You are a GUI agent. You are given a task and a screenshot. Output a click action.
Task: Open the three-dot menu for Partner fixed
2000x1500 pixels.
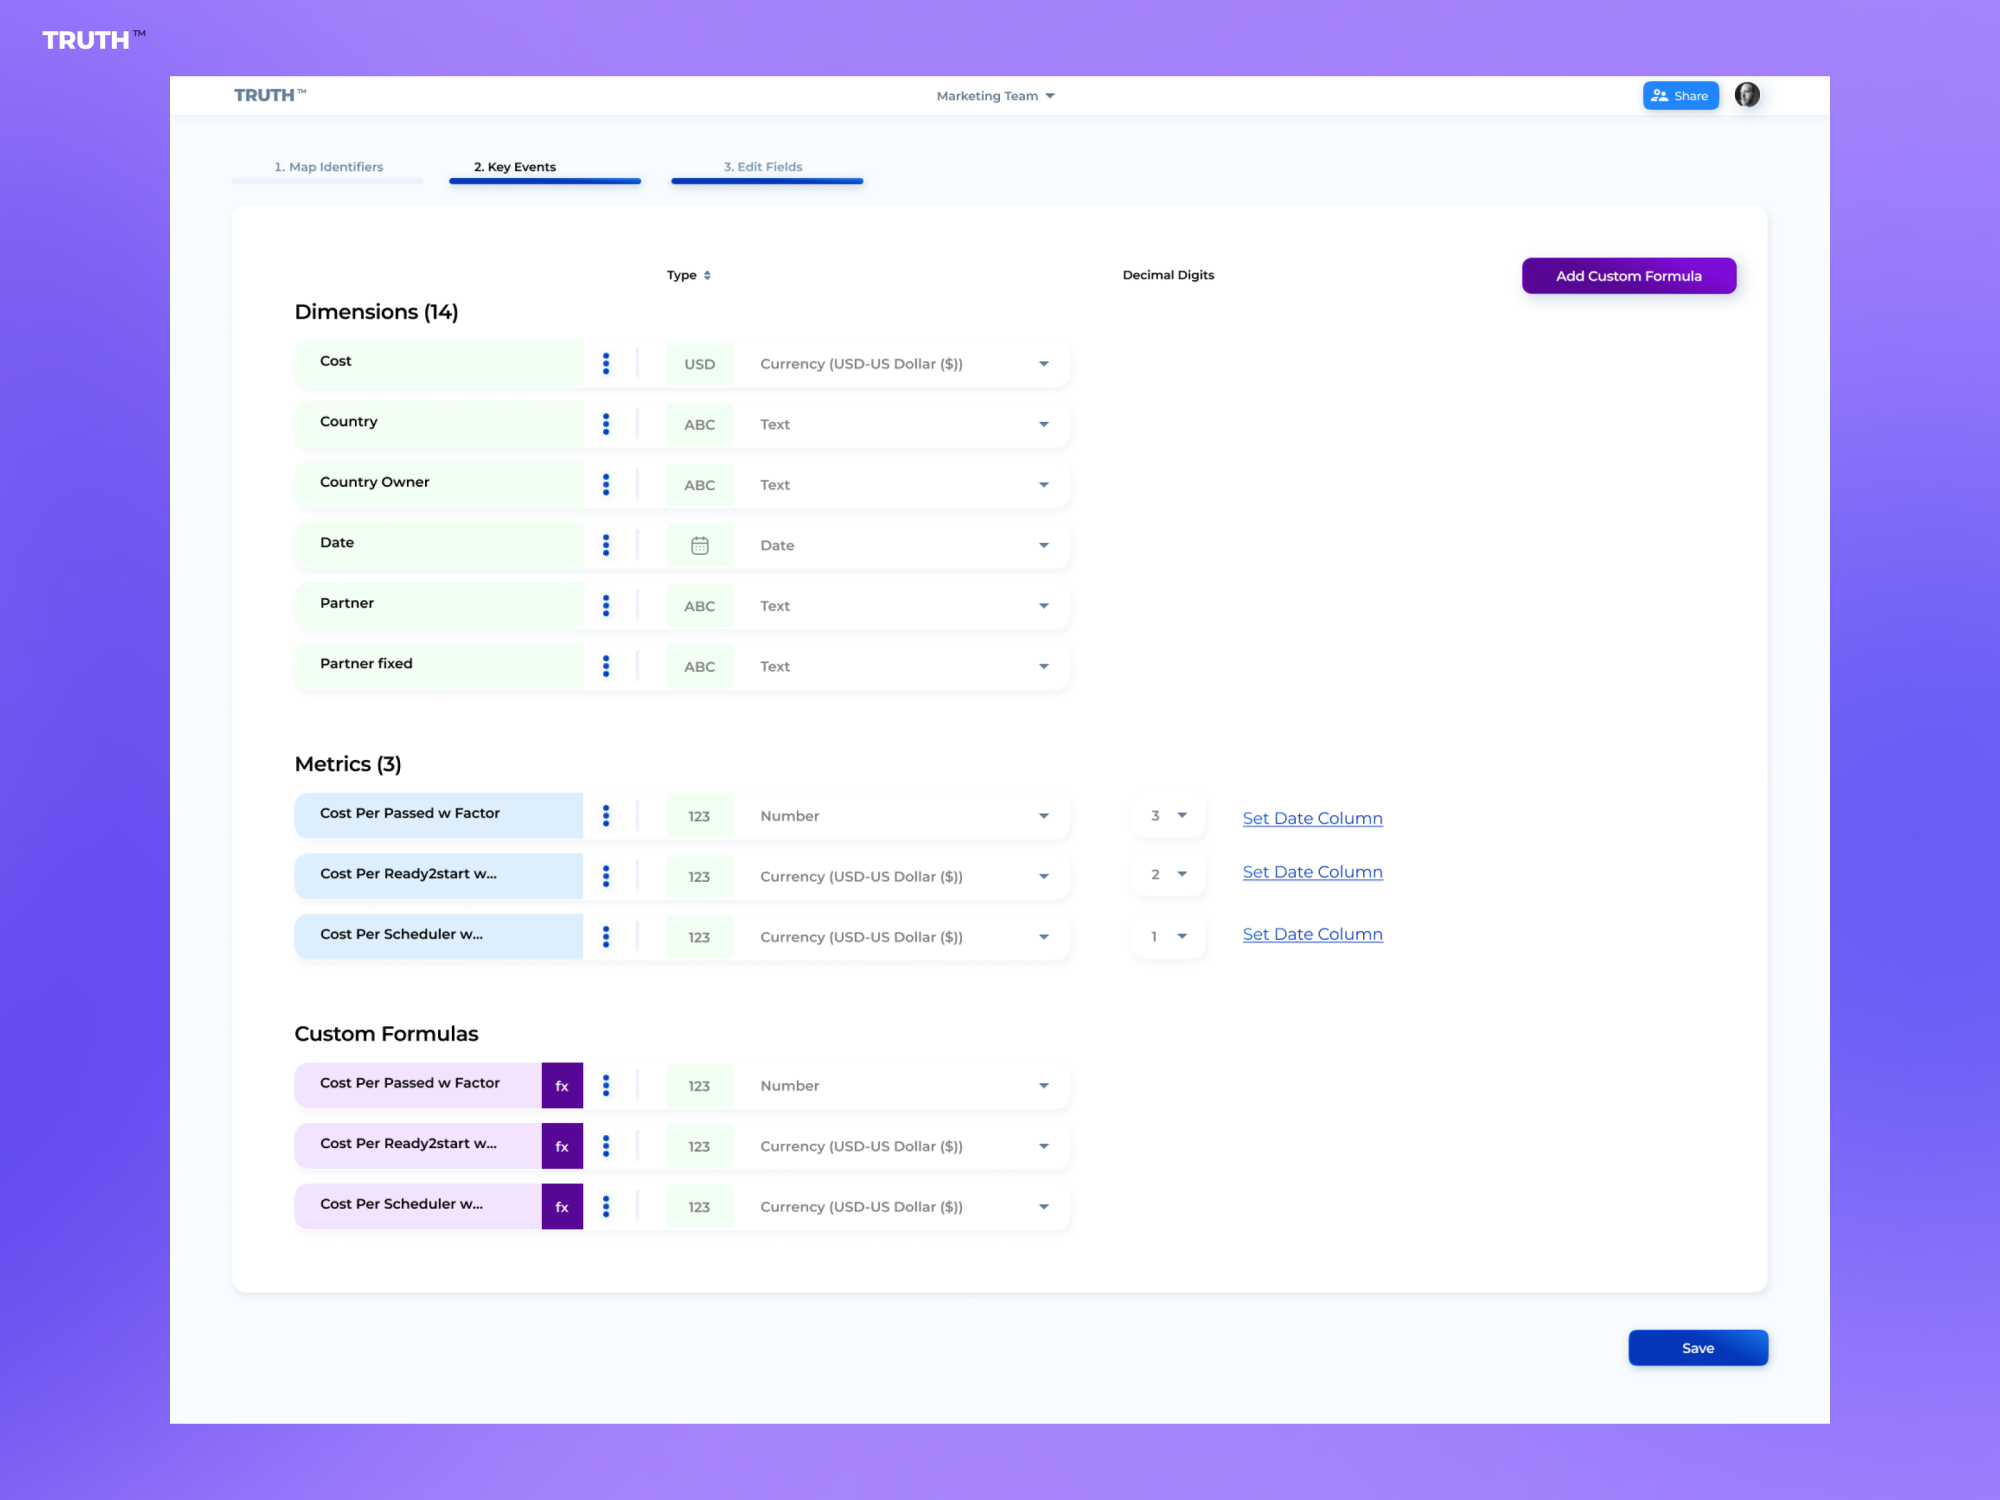click(x=606, y=666)
